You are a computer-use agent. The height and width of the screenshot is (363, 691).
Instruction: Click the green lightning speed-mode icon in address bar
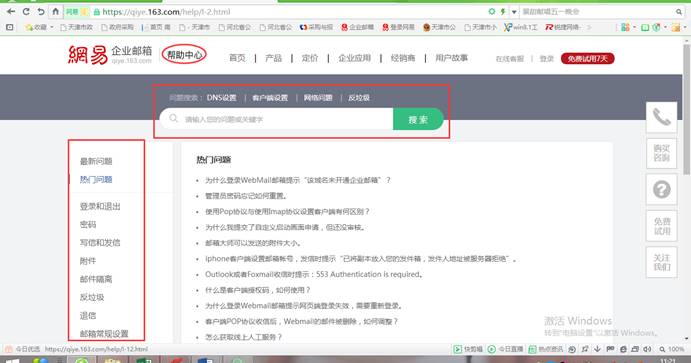coord(502,11)
